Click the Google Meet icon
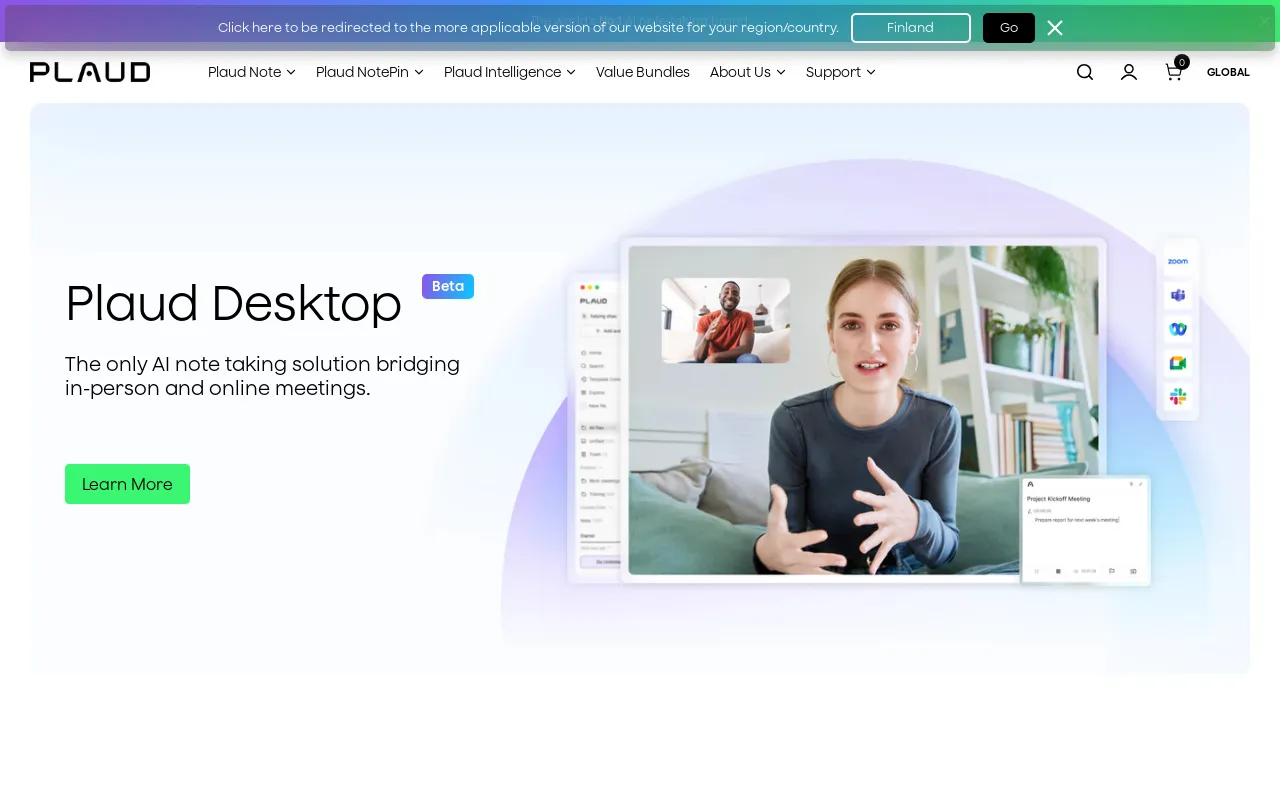The width and height of the screenshot is (1280, 800). [x=1178, y=363]
